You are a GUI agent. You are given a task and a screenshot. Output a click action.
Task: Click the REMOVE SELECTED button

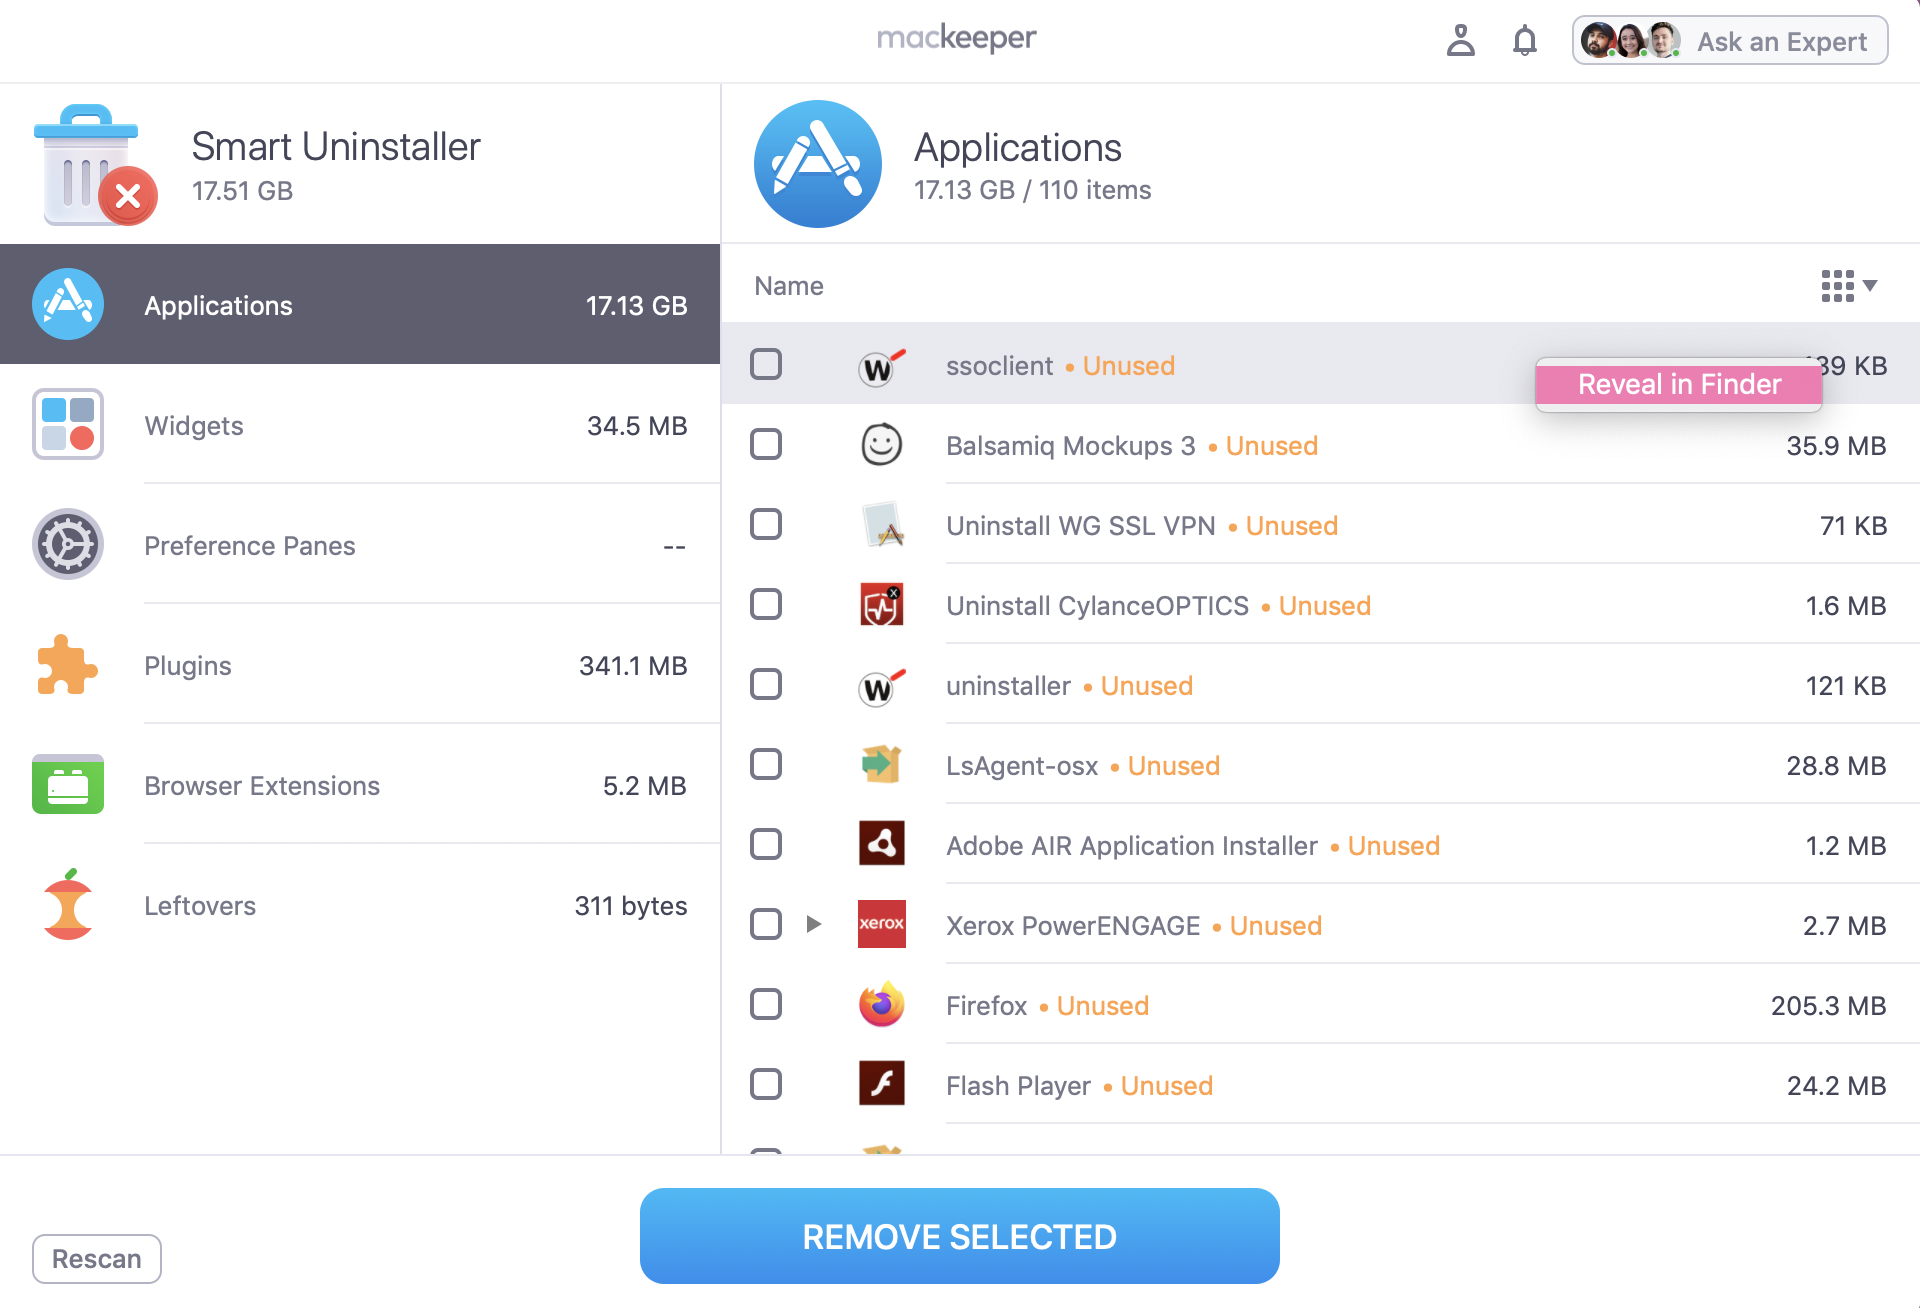[960, 1236]
